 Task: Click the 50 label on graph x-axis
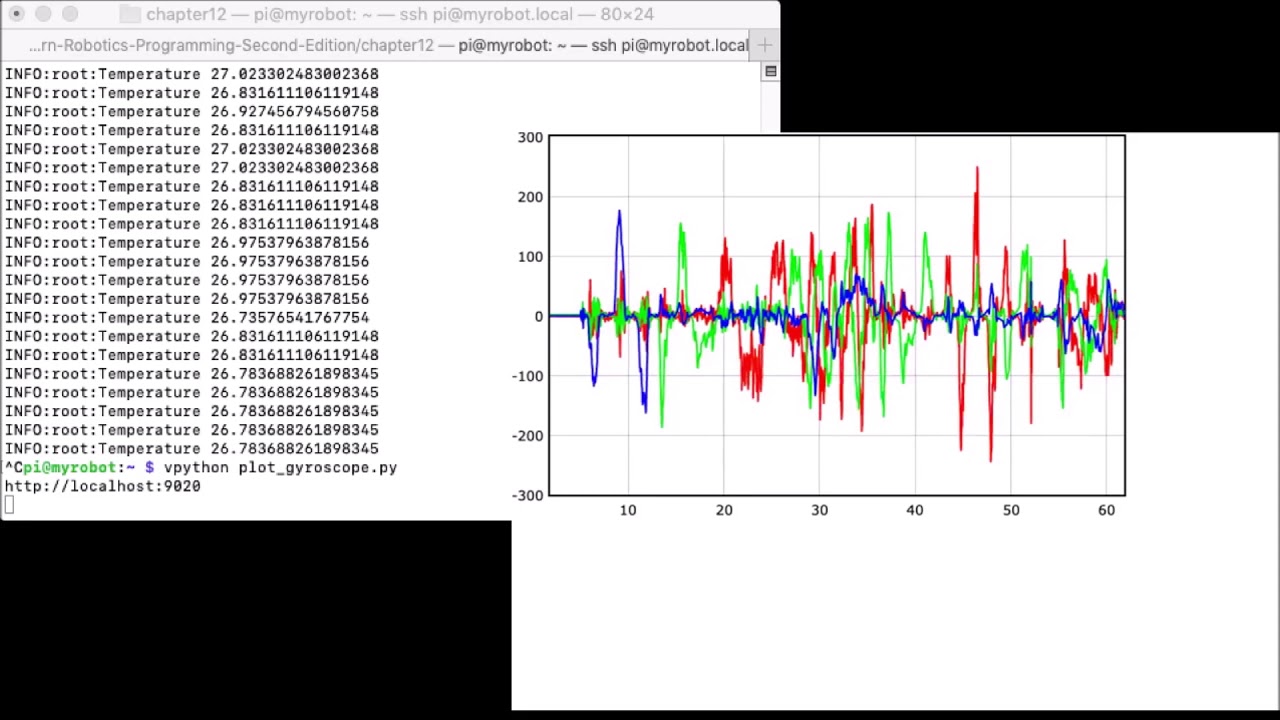click(1011, 510)
